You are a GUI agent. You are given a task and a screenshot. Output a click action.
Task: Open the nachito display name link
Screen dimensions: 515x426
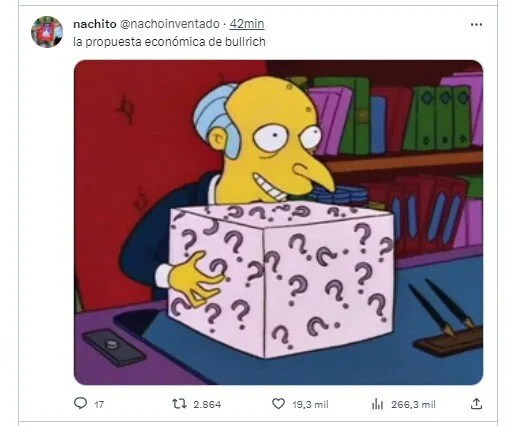[95, 24]
